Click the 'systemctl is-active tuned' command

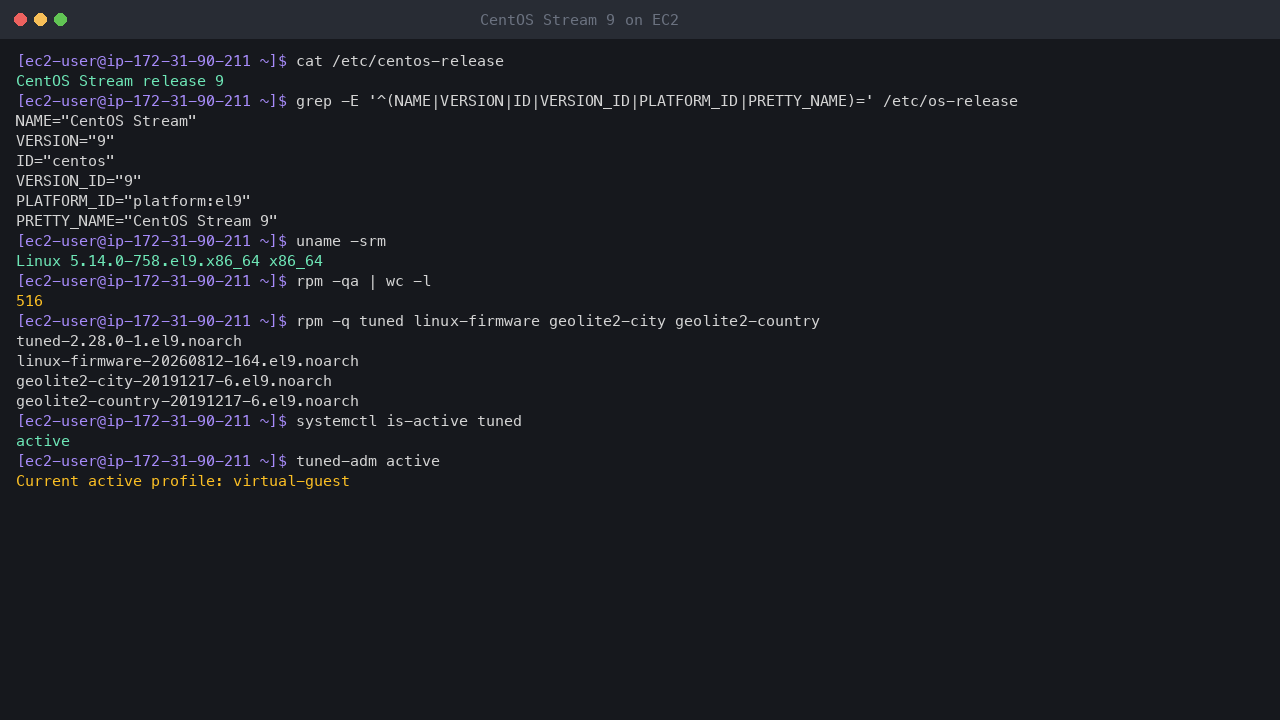pyautogui.click(x=409, y=421)
